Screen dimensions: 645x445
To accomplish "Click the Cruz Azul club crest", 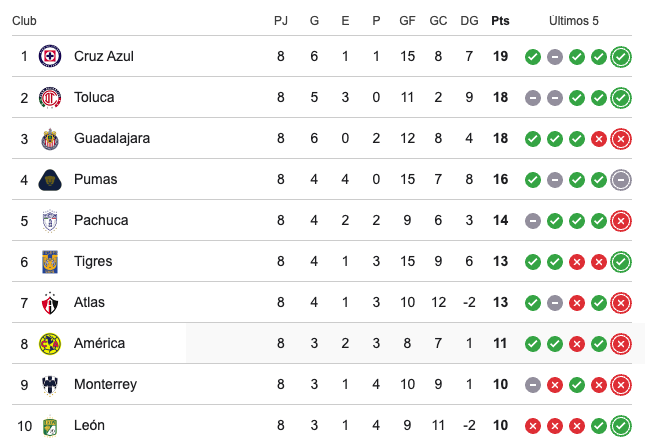I will [x=49, y=56].
